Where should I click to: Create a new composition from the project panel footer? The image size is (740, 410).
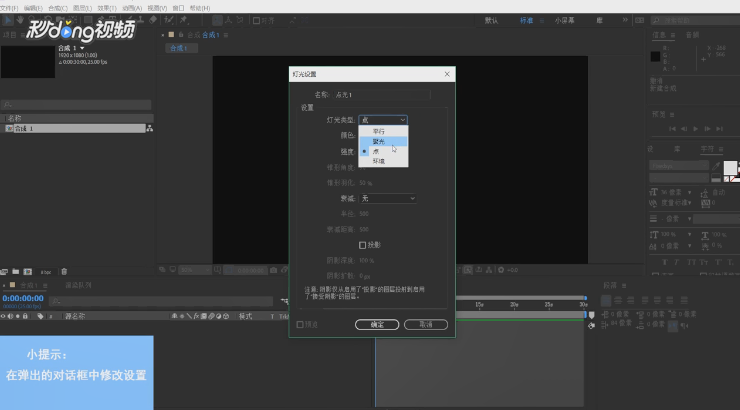click(x=28, y=272)
